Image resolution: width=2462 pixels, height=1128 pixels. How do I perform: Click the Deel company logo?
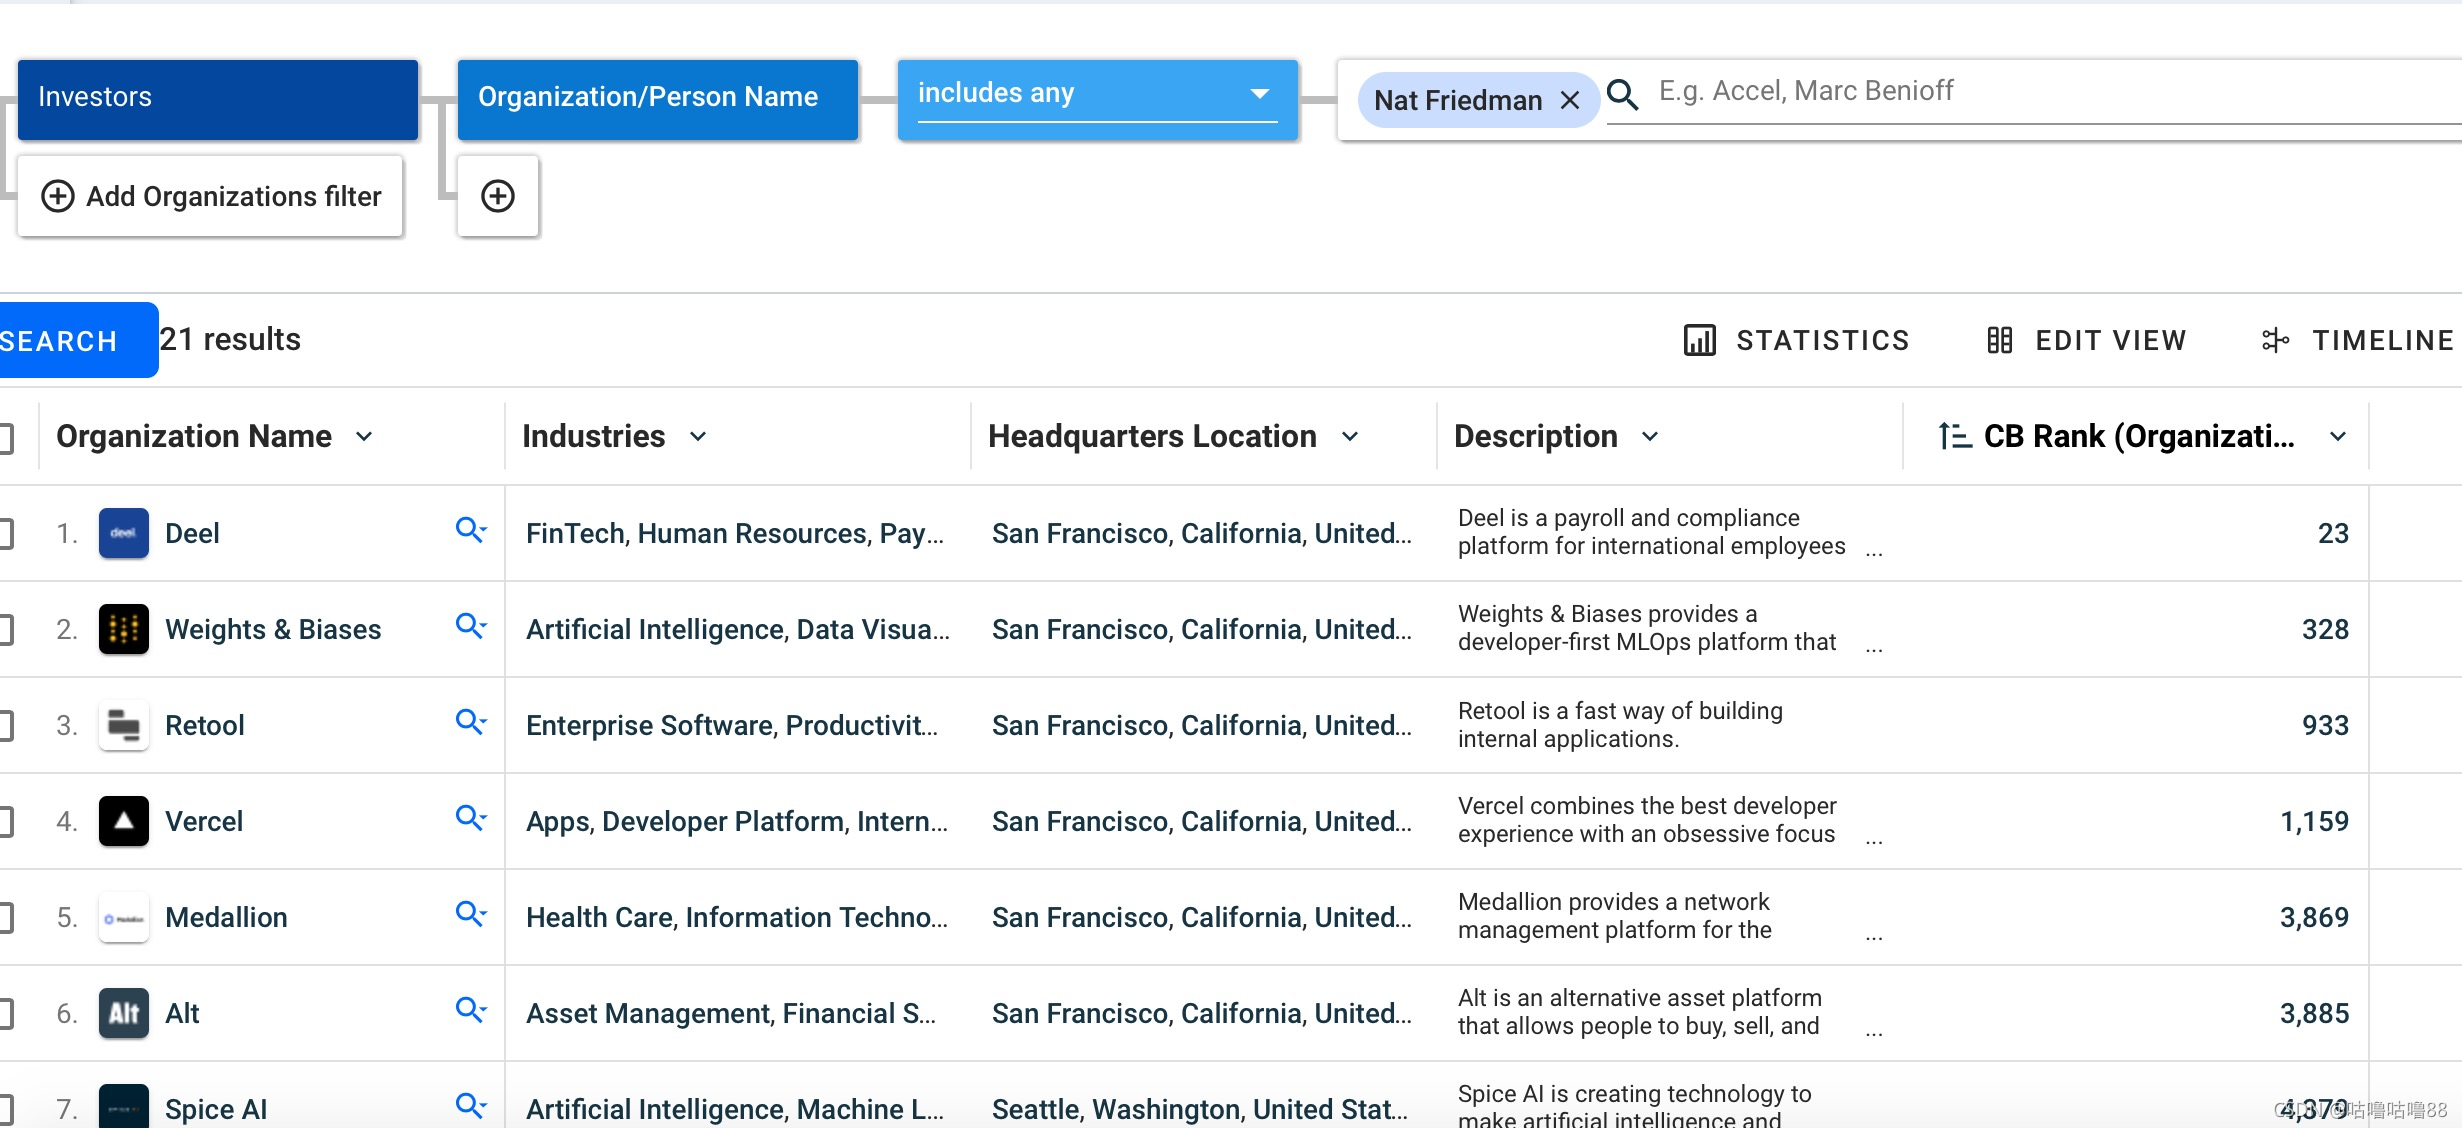(x=124, y=533)
